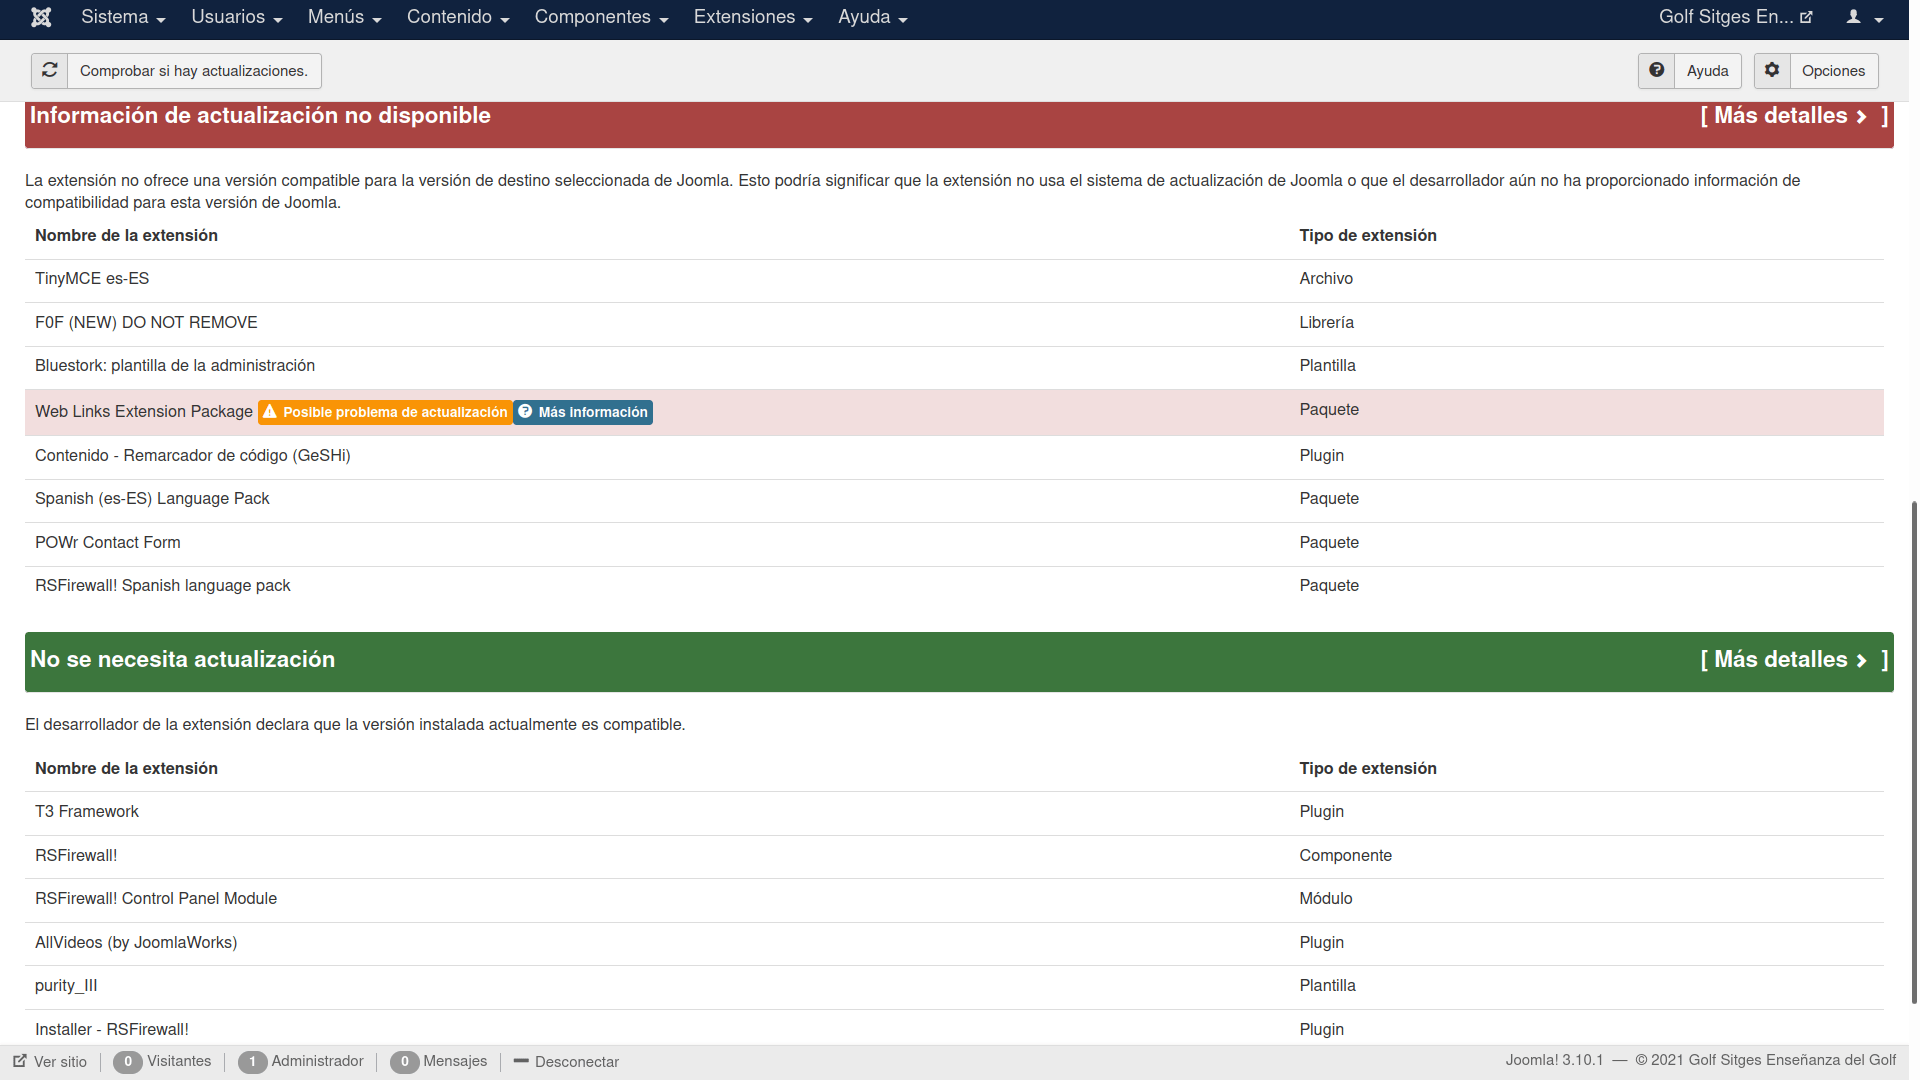
Task: Click Información de actualización no disponible heading
Action: 260,116
